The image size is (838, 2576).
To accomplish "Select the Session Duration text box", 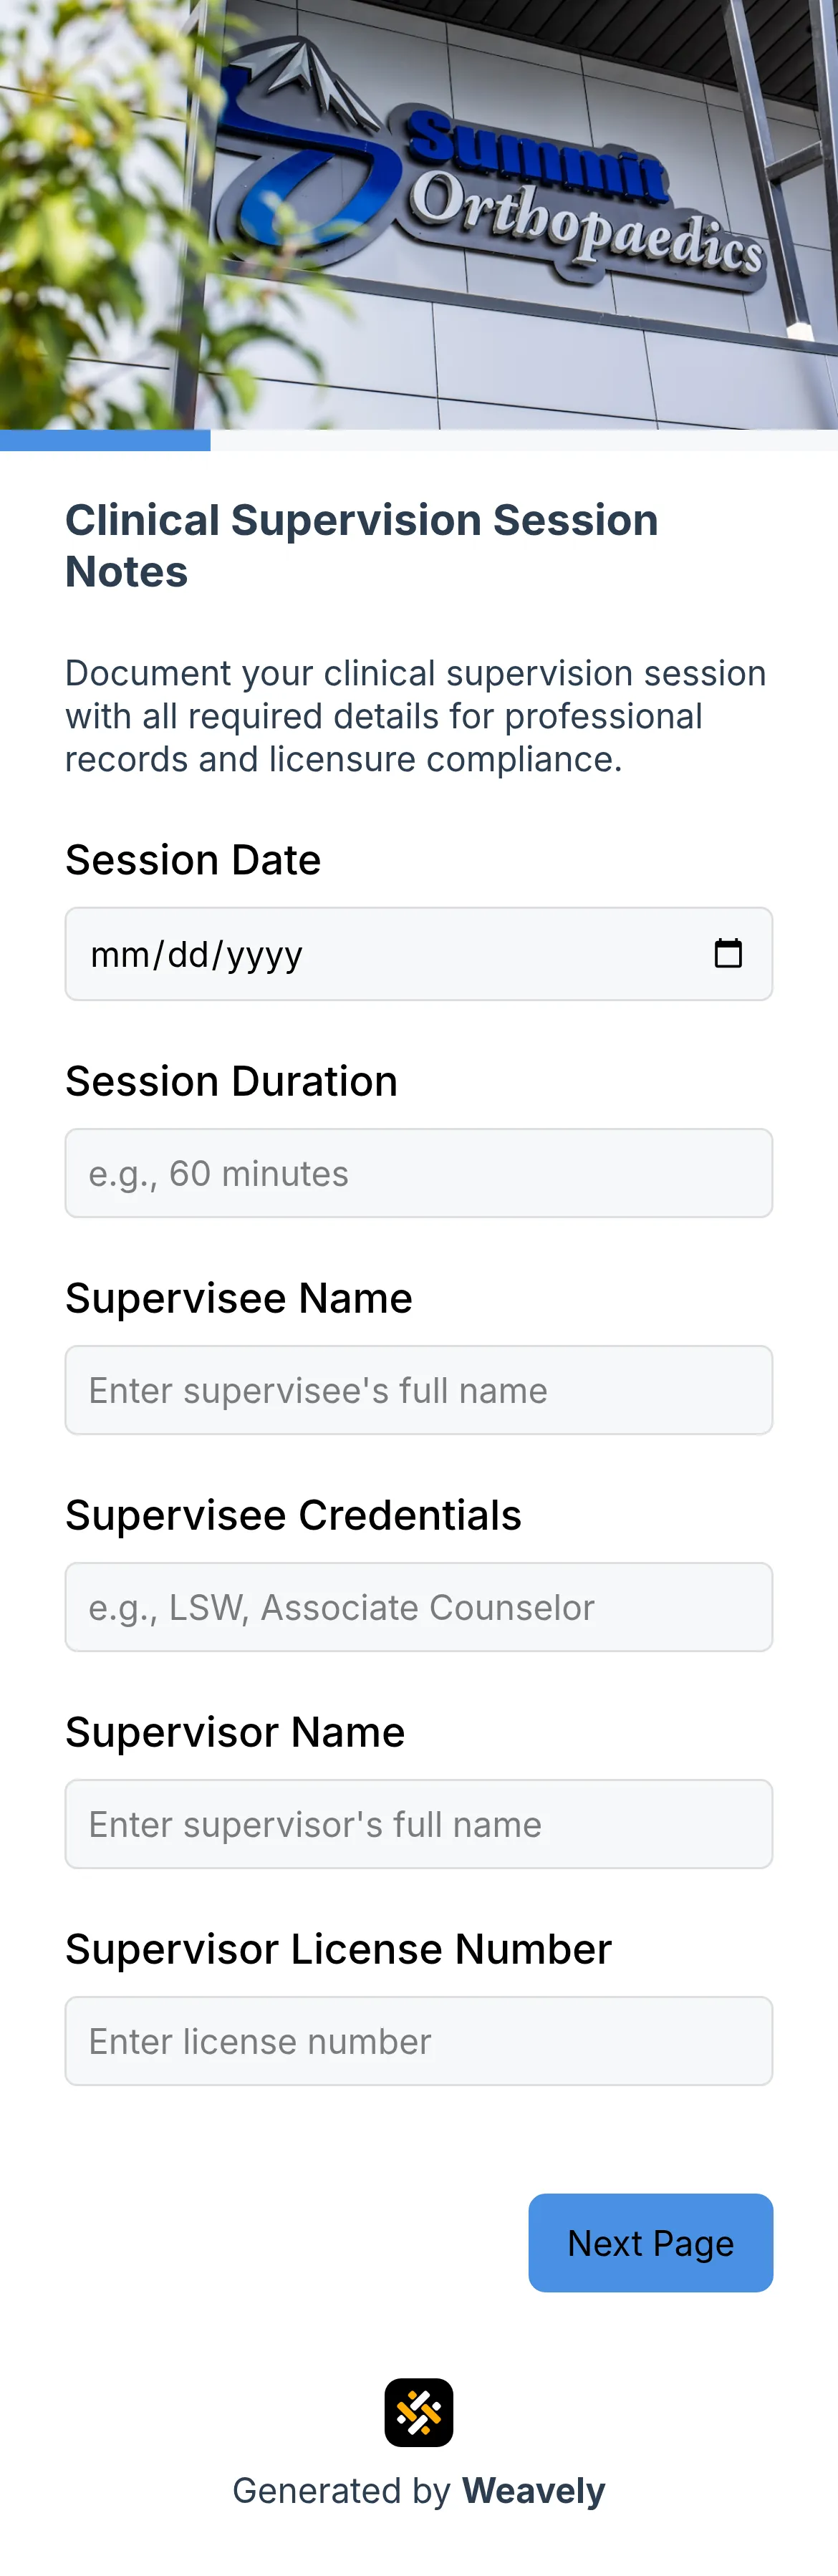I will point(419,1172).
